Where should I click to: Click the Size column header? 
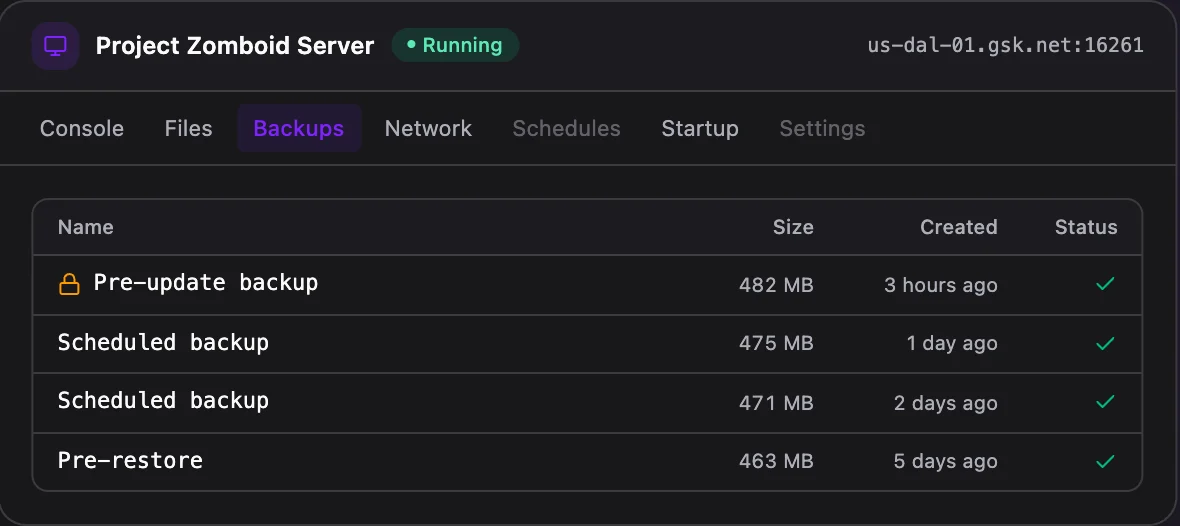(793, 227)
